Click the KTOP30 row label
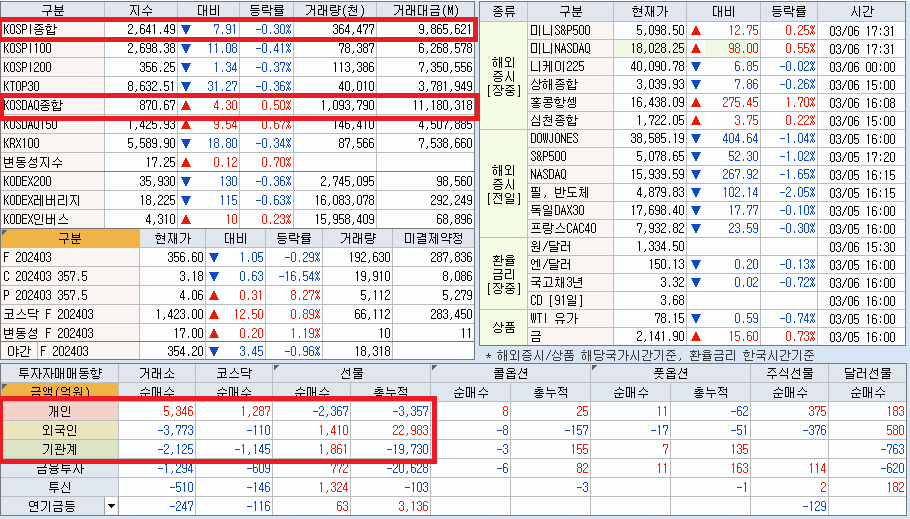 point(21,86)
